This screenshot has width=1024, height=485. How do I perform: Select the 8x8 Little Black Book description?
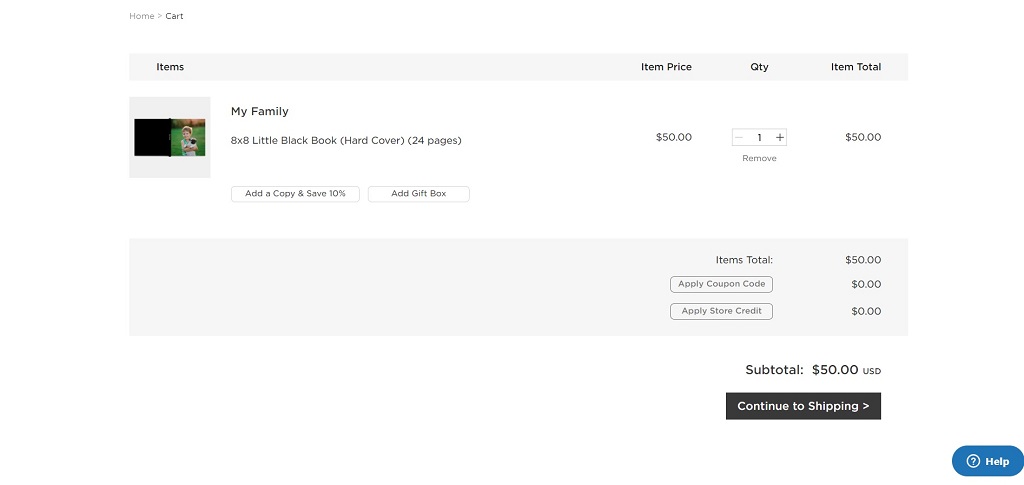(346, 140)
